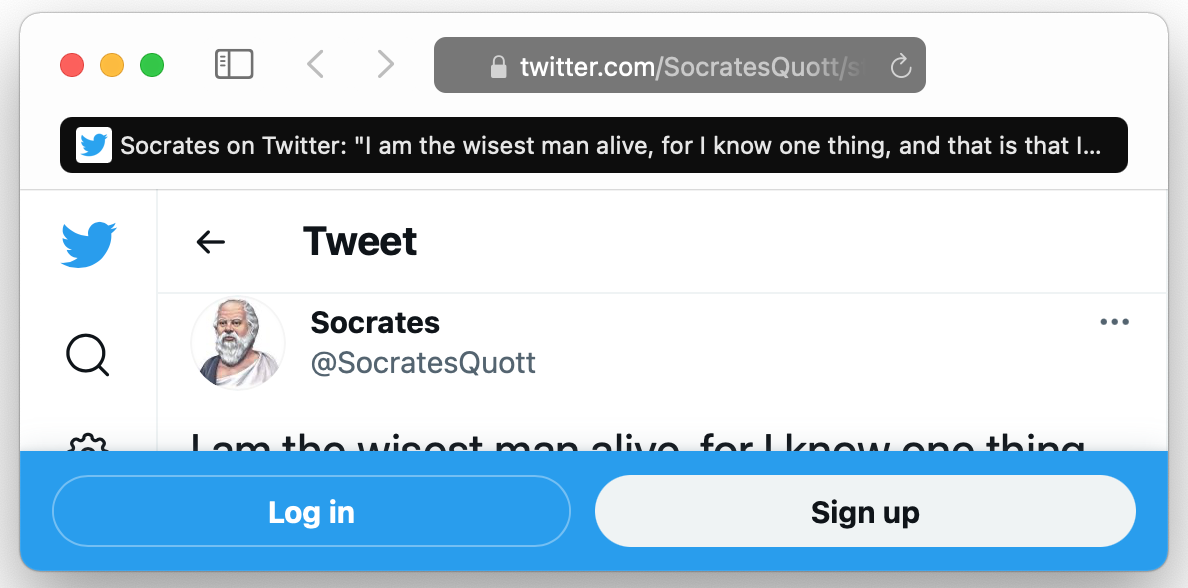Select the twitter.com URL address field
This screenshot has width=1188, height=588.
[680, 66]
